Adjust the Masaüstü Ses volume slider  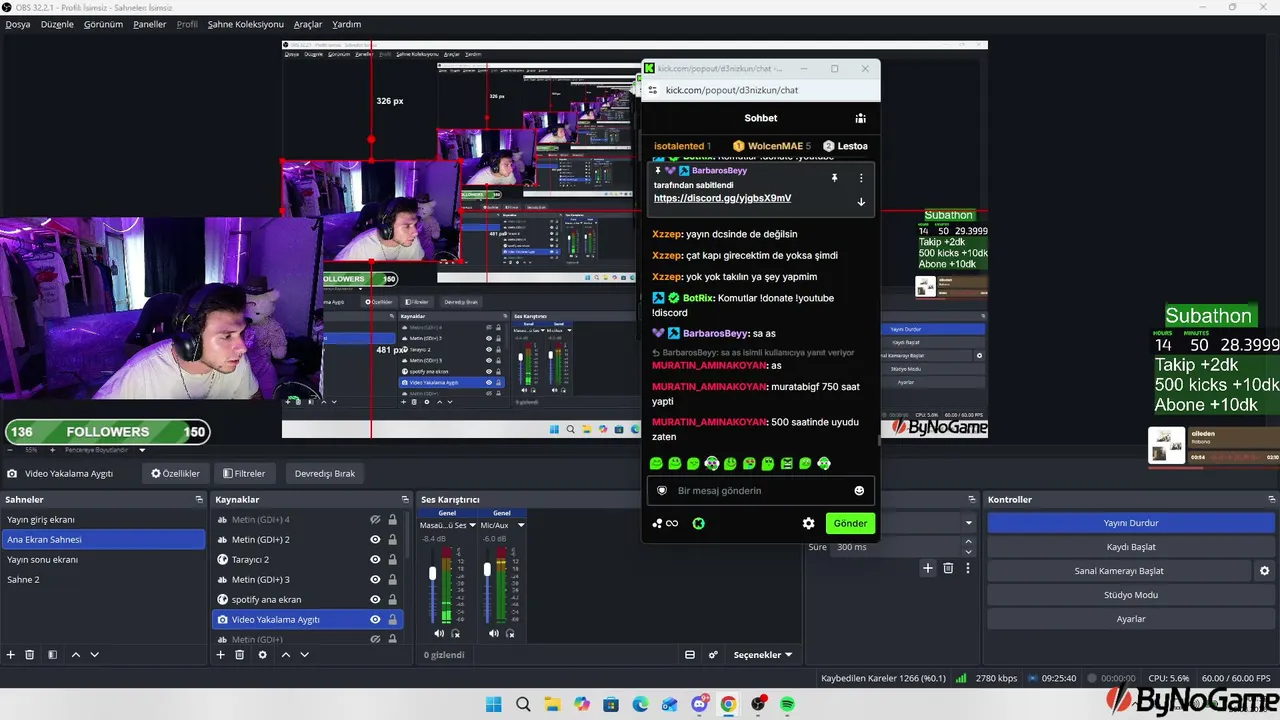[433, 573]
